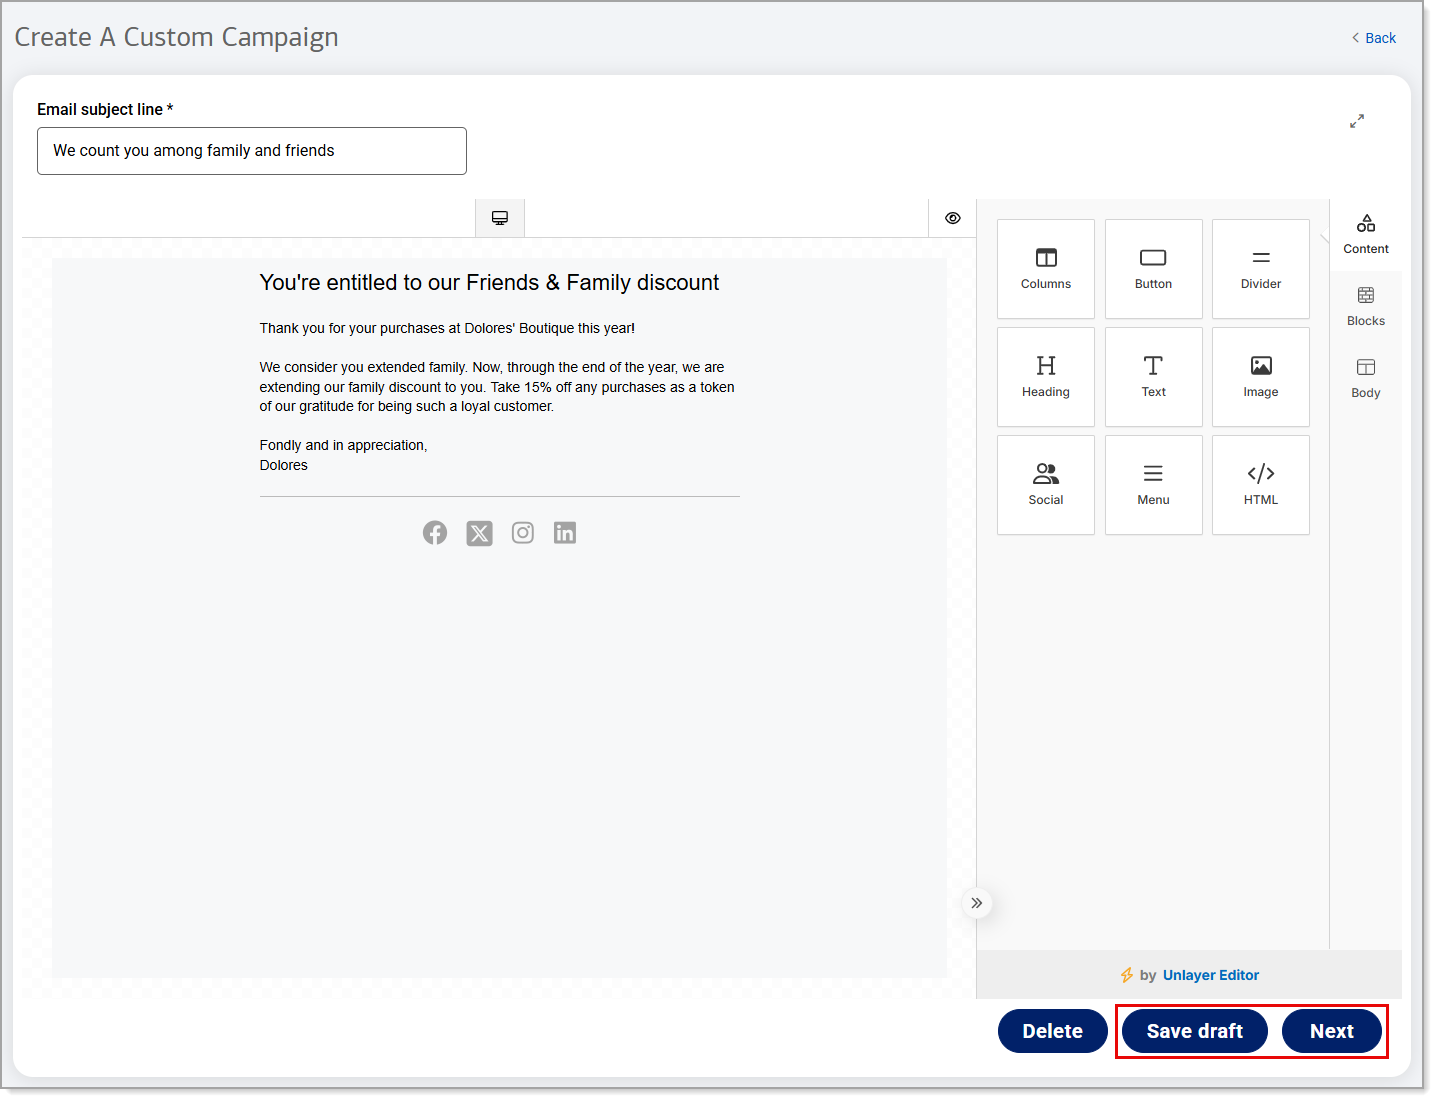Switch to desktop view mode
This screenshot has height=1101, width=1436.
pyautogui.click(x=500, y=218)
